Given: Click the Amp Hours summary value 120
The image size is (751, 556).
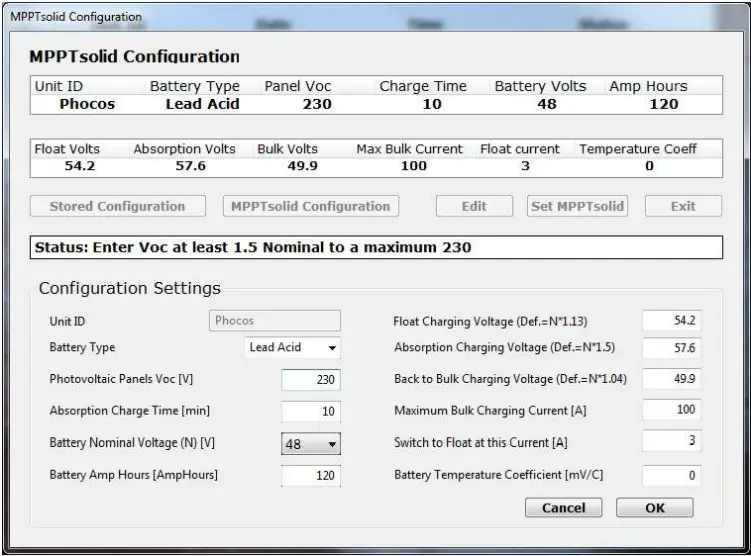Looking at the screenshot, I should (x=664, y=104).
